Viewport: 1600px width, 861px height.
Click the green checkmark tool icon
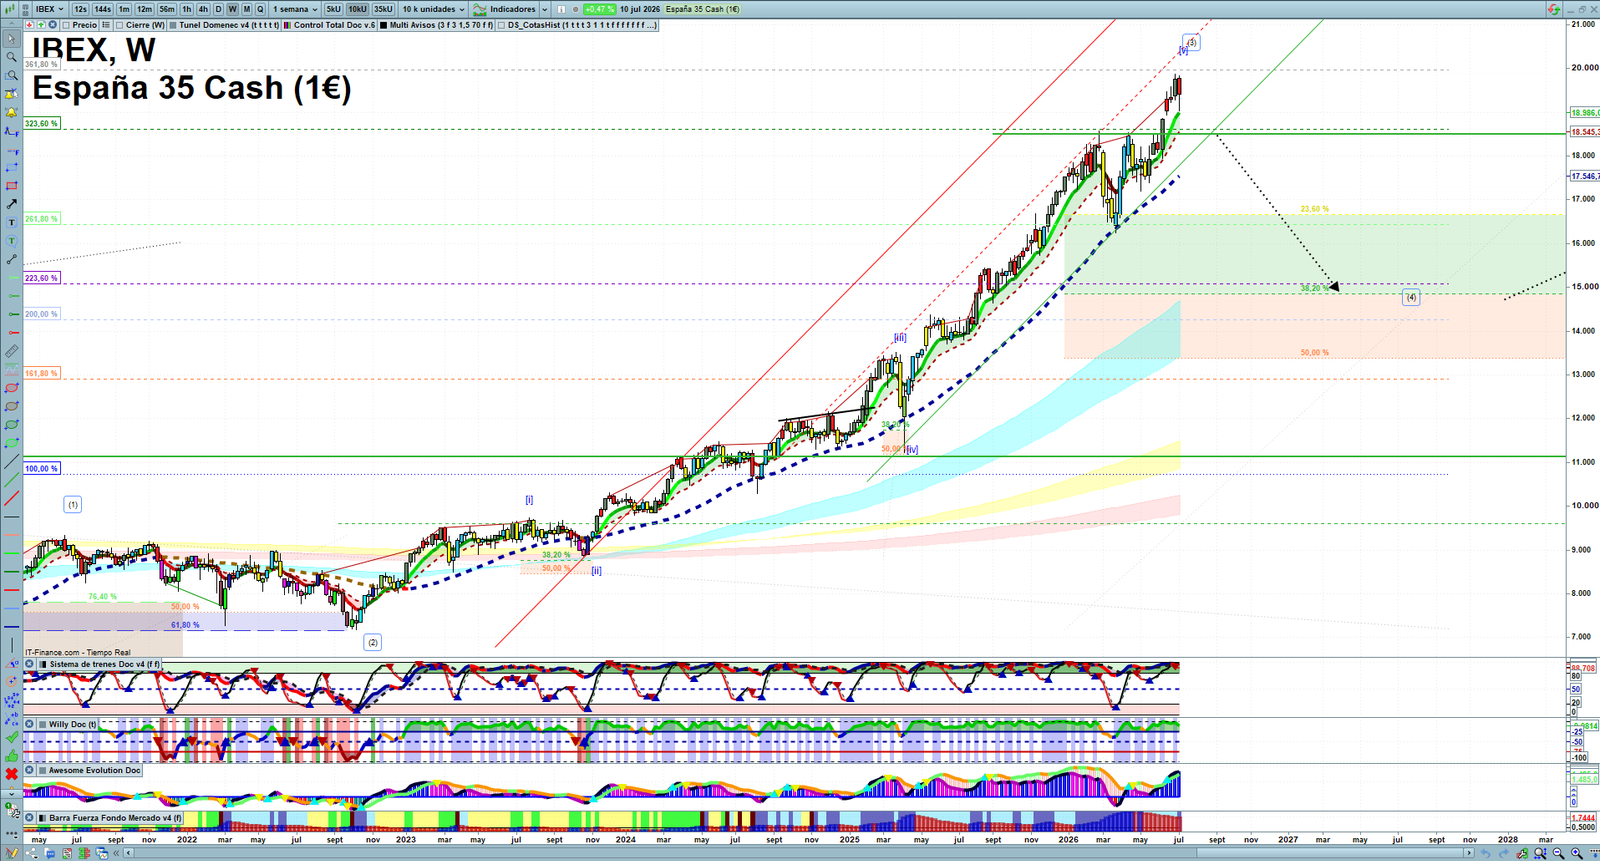[x=11, y=737]
